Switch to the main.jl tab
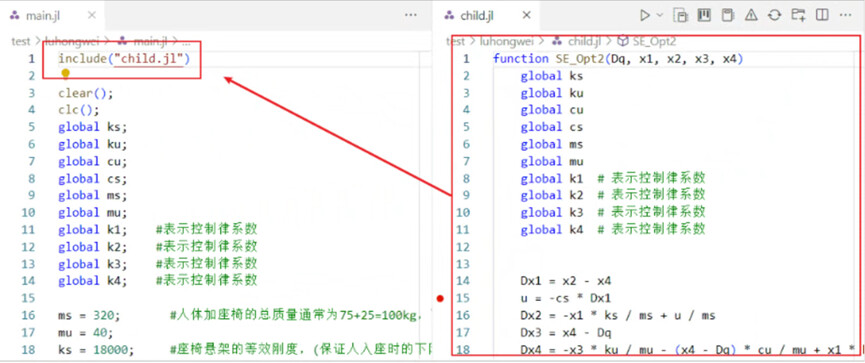Viewport: 865px width, 363px height. click(42, 15)
